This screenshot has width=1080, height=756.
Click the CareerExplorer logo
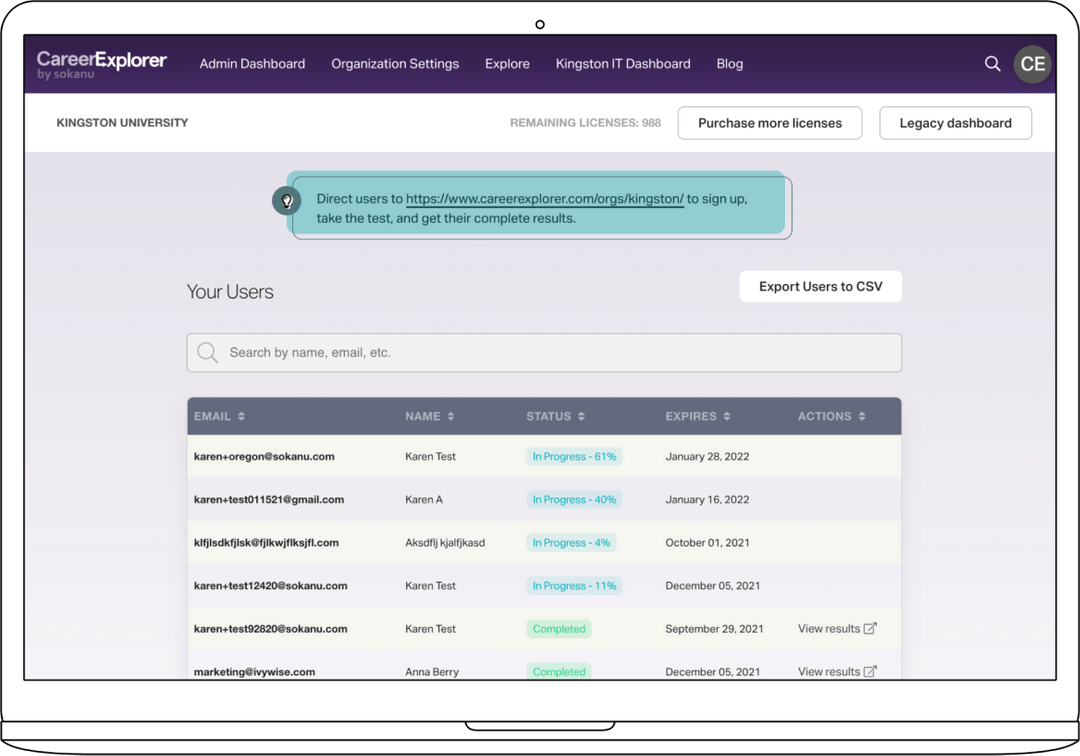click(x=100, y=63)
